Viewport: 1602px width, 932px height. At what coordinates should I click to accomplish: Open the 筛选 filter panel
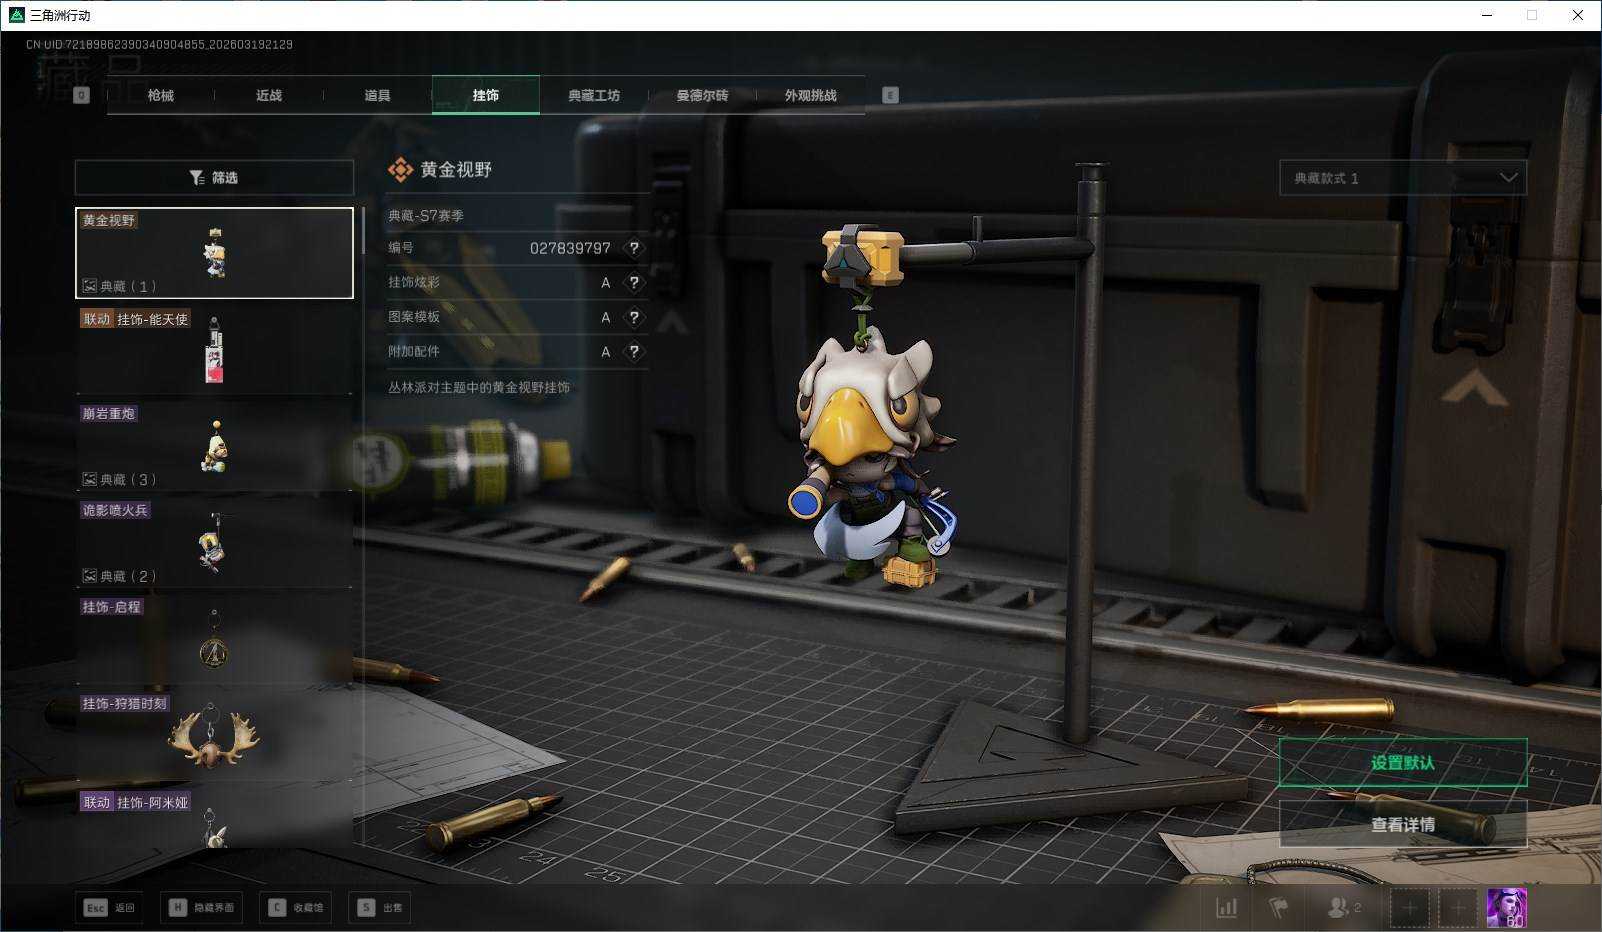(214, 178)
